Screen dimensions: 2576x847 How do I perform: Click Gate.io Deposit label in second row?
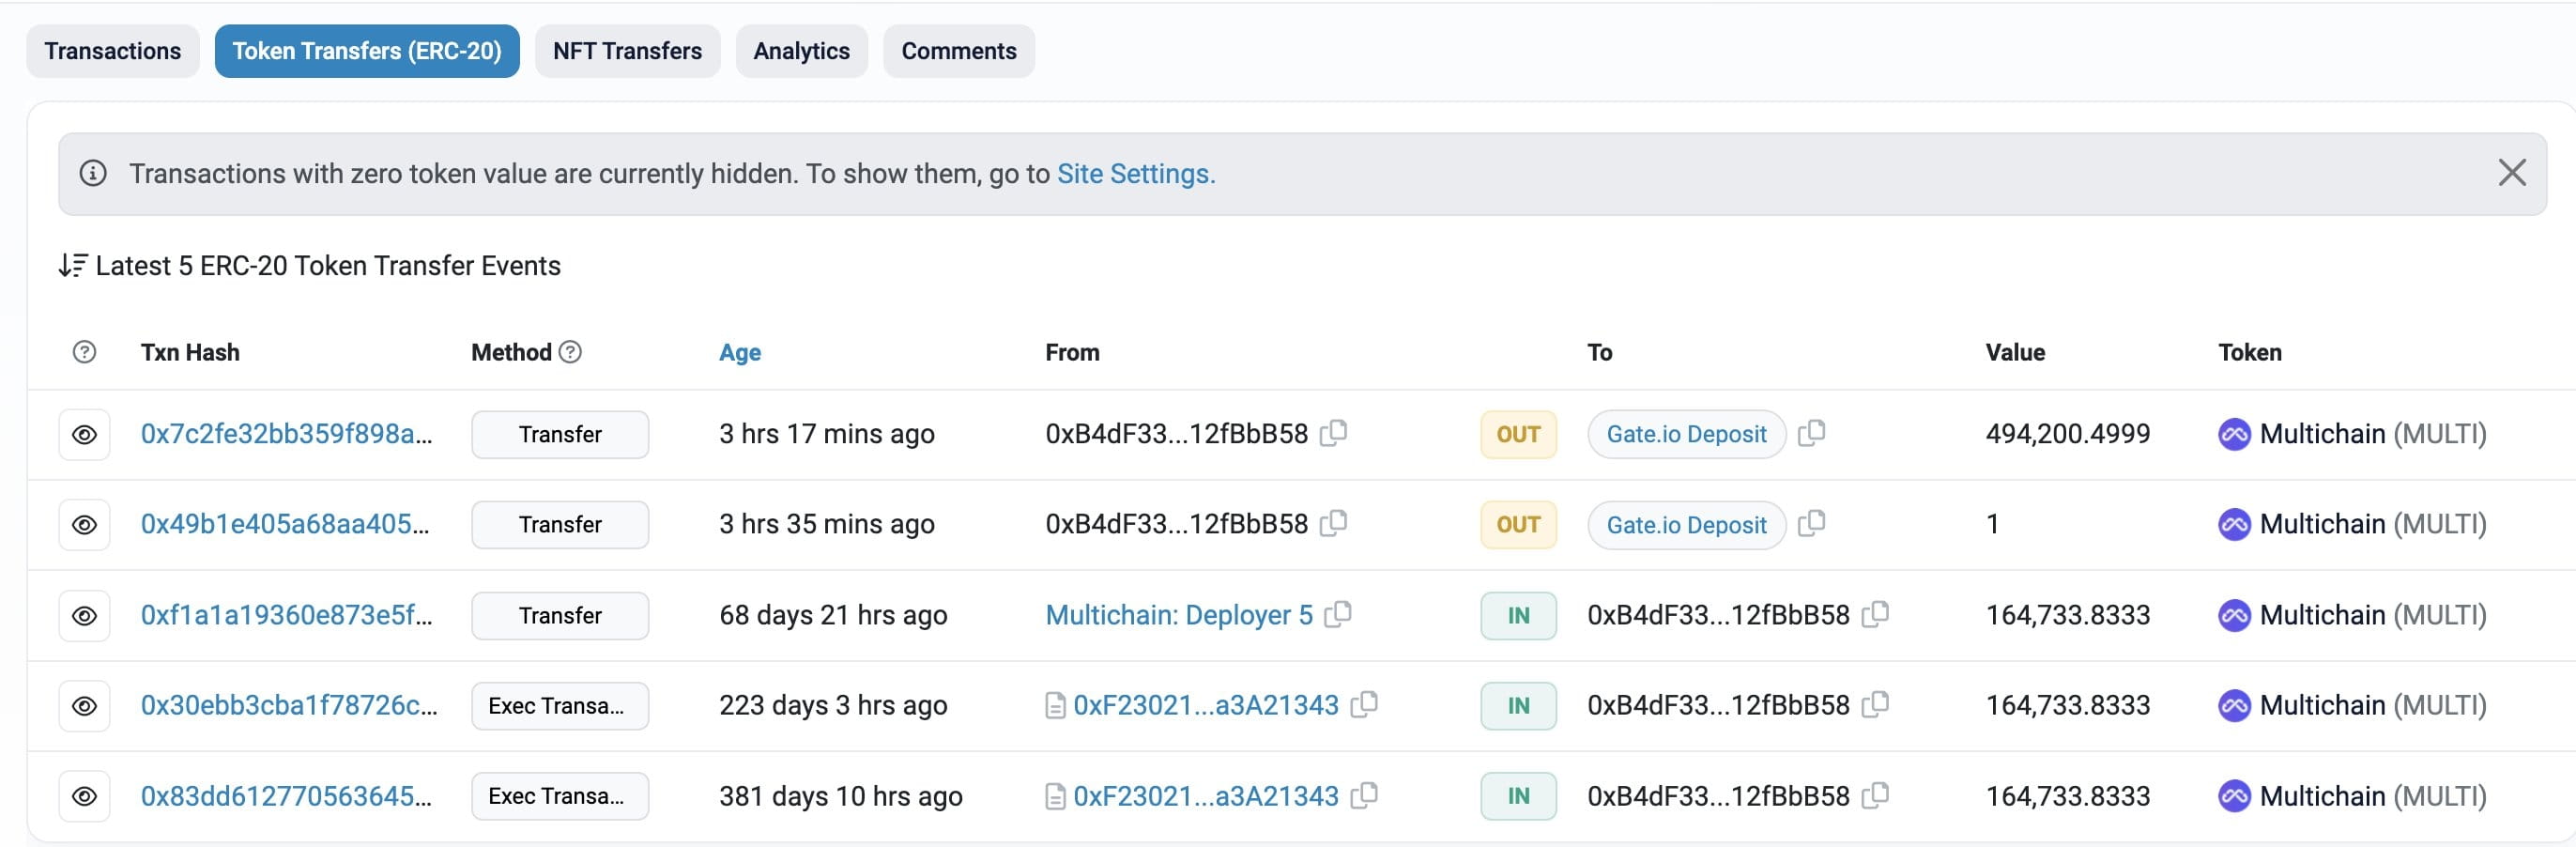click(x=1686, y=525)
